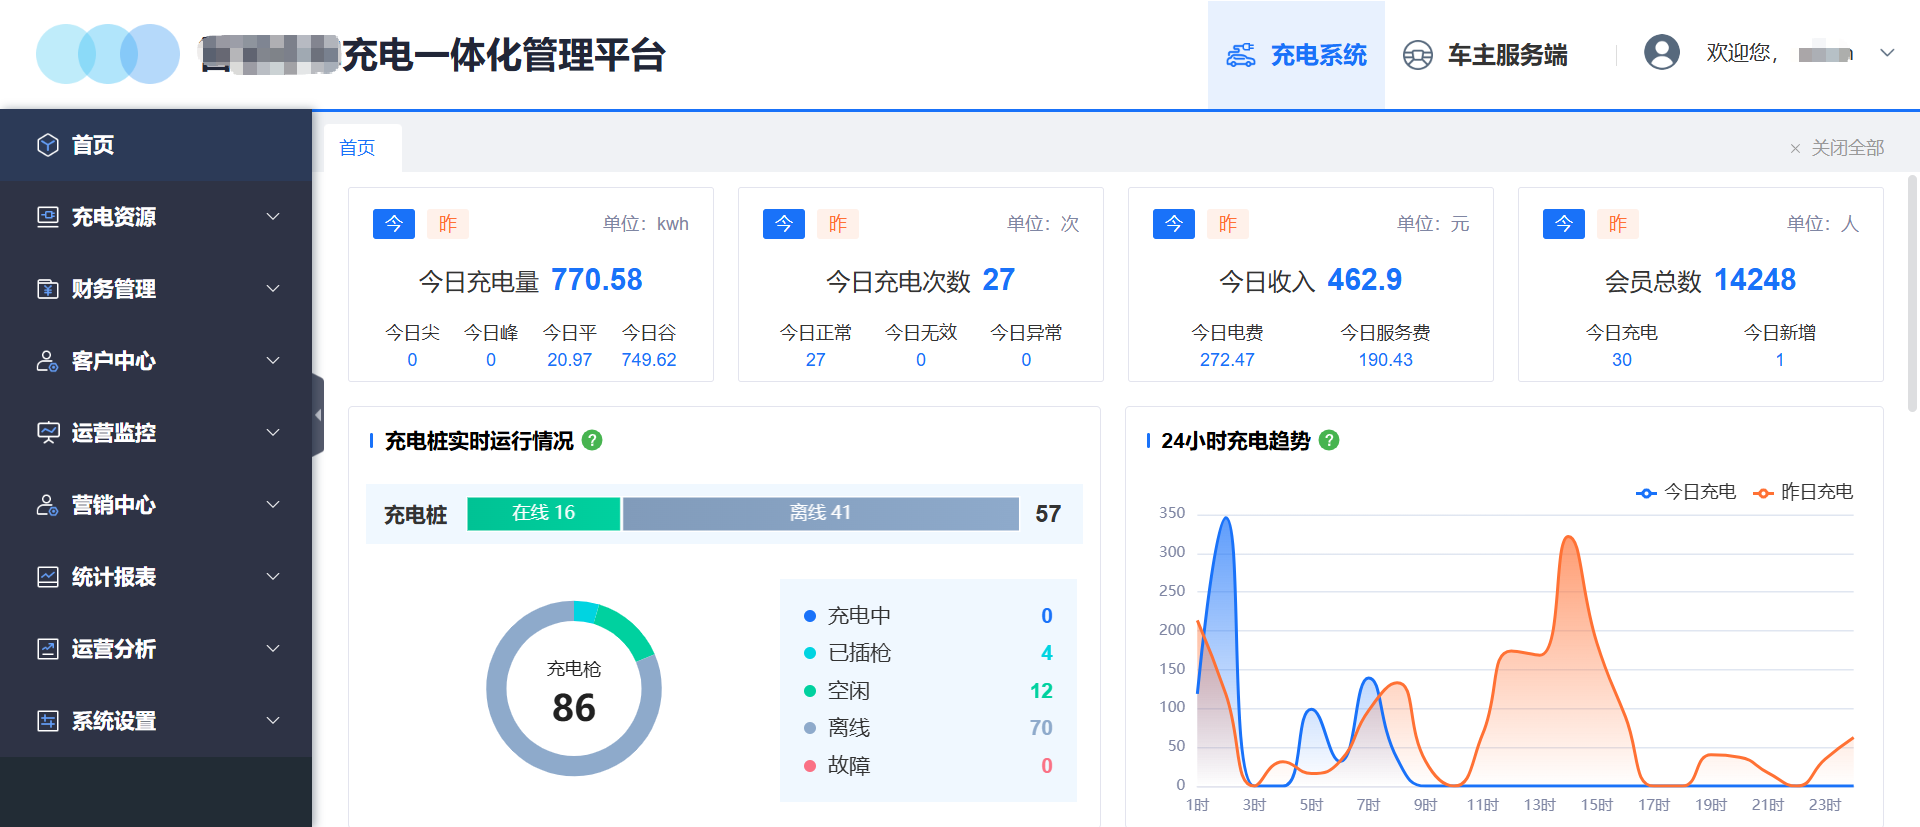Click the 充电资源 sidebar icon

coord(48,217)
